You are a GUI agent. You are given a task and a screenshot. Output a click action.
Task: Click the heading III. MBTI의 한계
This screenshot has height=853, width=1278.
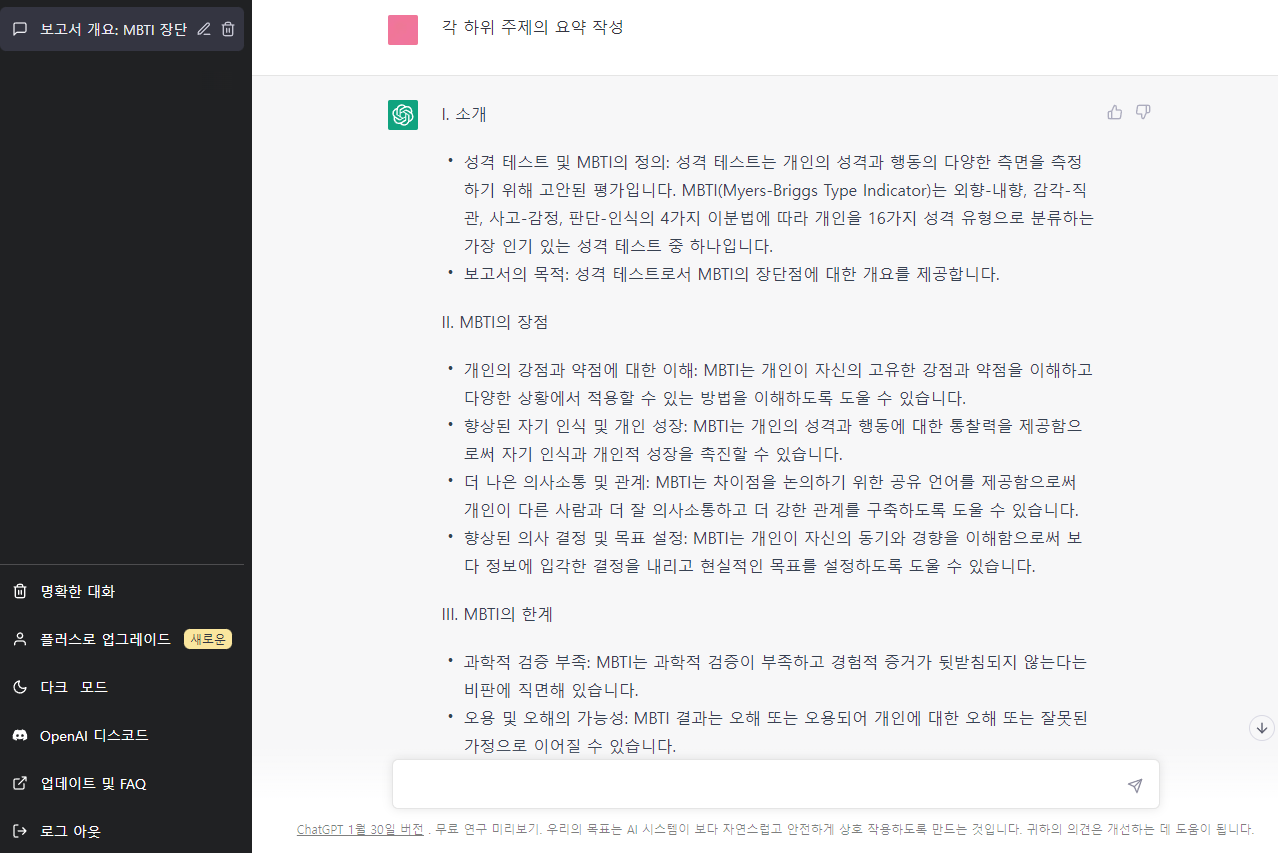[498, 613]
